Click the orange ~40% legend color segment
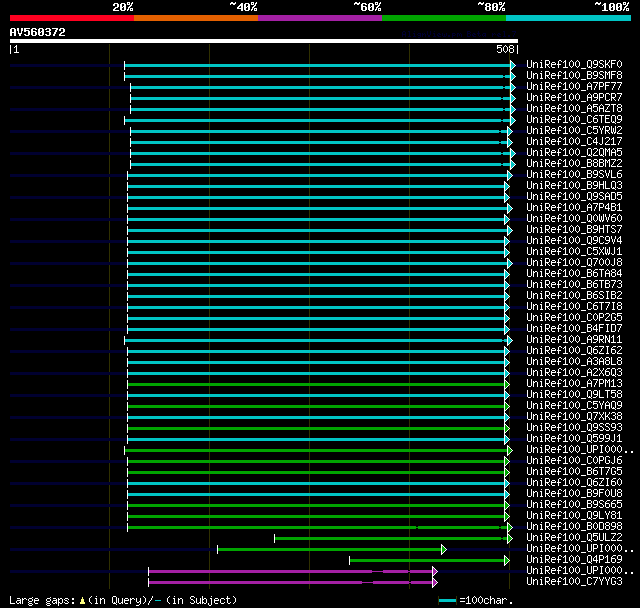The height and width of the screenshot is (608, 640). tap(195, 18)
